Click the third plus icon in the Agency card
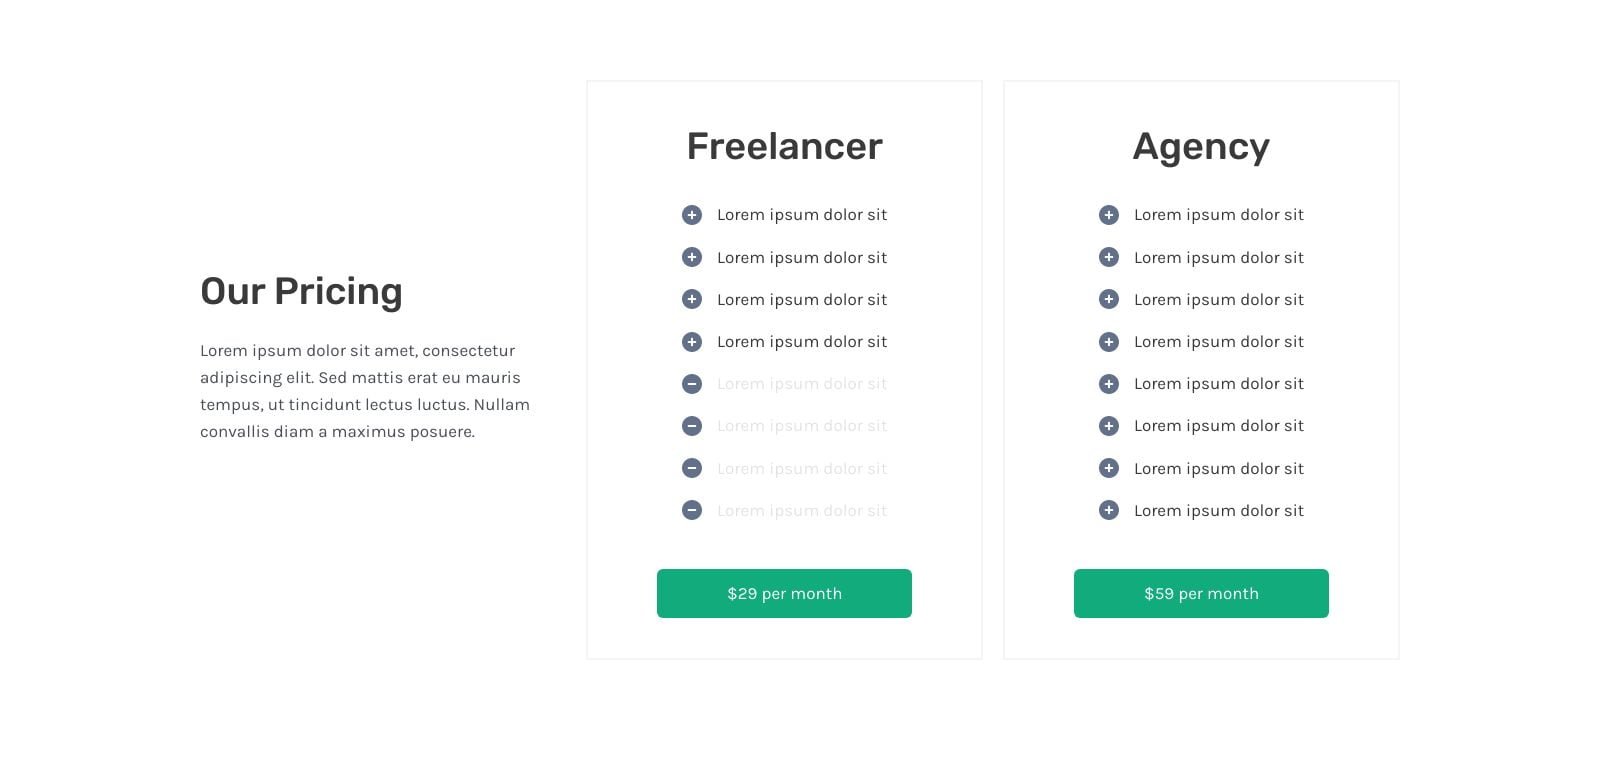 (x=1108, y=299)
